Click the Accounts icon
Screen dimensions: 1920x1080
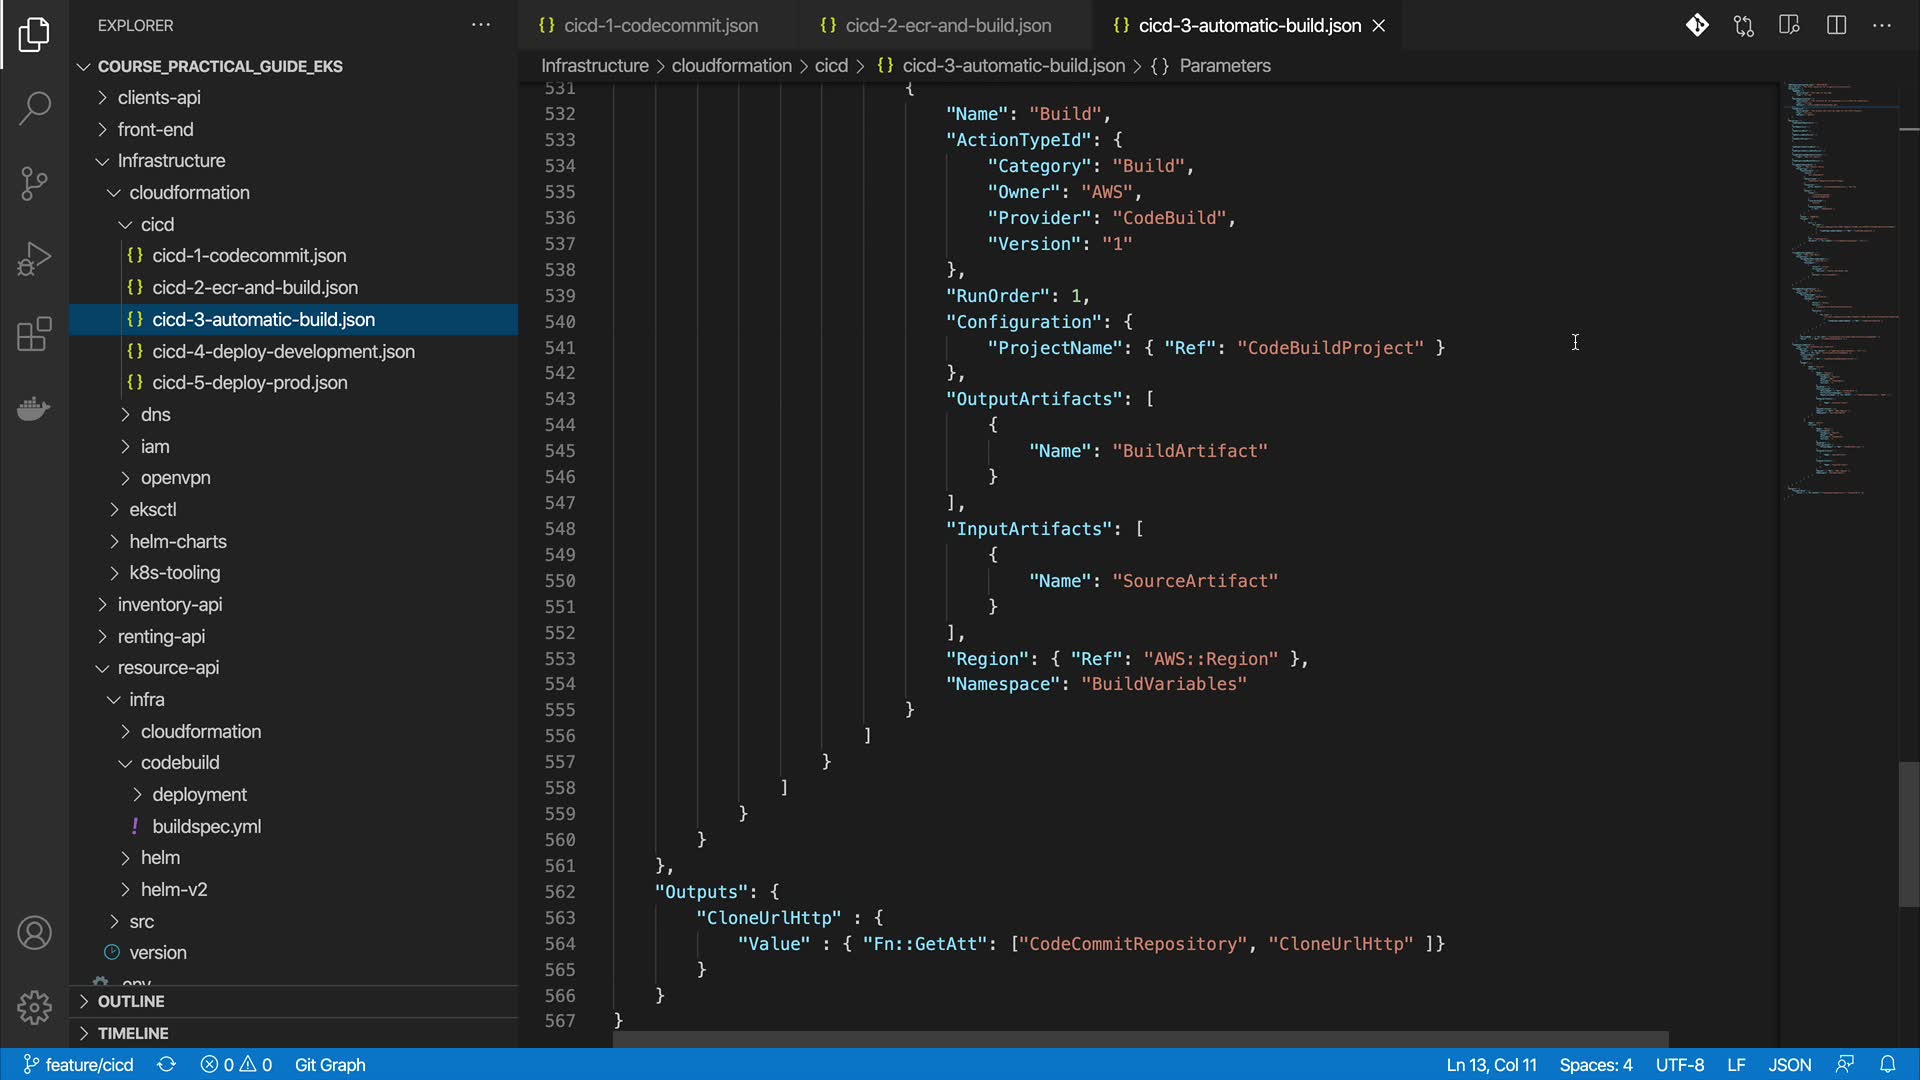34,933
